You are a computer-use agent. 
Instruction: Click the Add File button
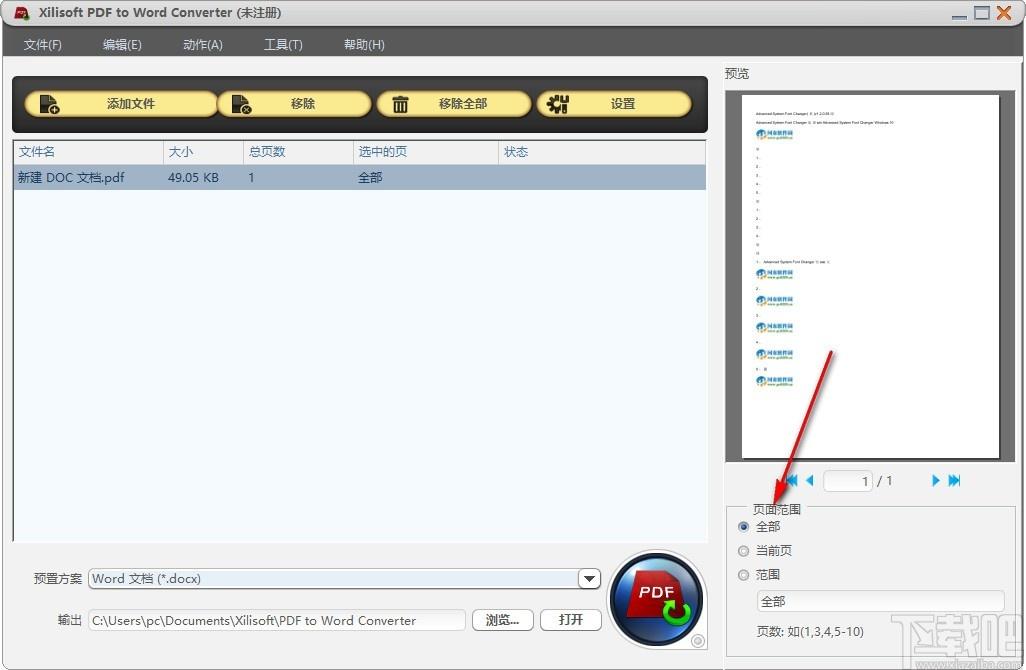(x=121, y=104)
